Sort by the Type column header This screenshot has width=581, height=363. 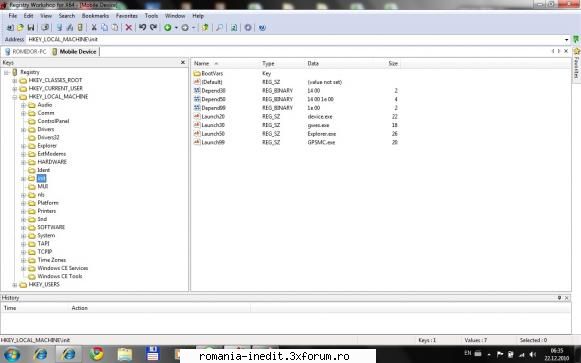(282, 63)
